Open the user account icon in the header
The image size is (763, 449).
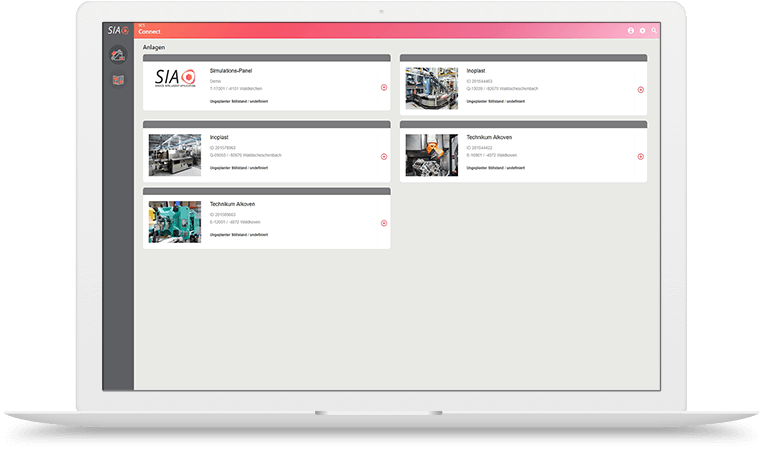point(631,31)
